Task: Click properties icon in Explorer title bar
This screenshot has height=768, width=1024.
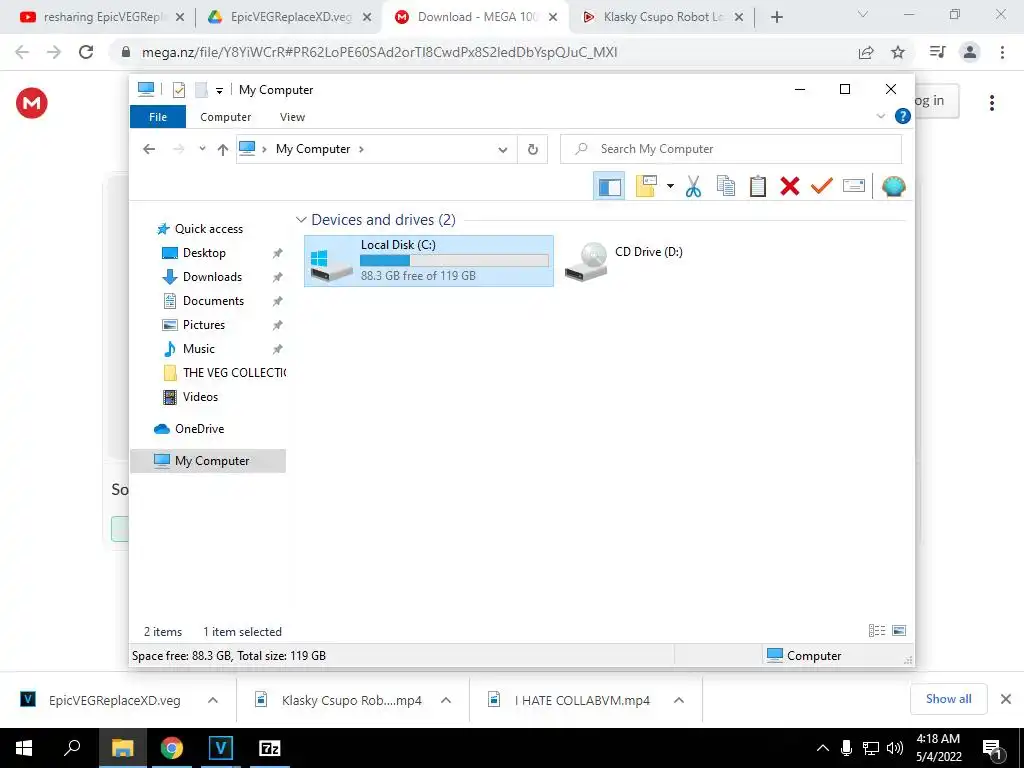Action: click(178, 90)
